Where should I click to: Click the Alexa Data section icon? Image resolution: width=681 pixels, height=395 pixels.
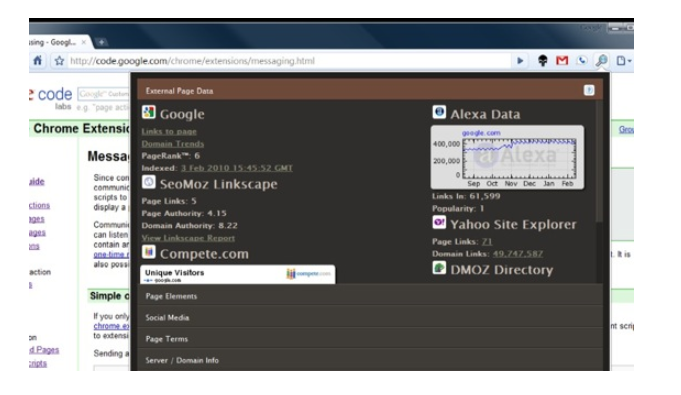click(439, 112)
